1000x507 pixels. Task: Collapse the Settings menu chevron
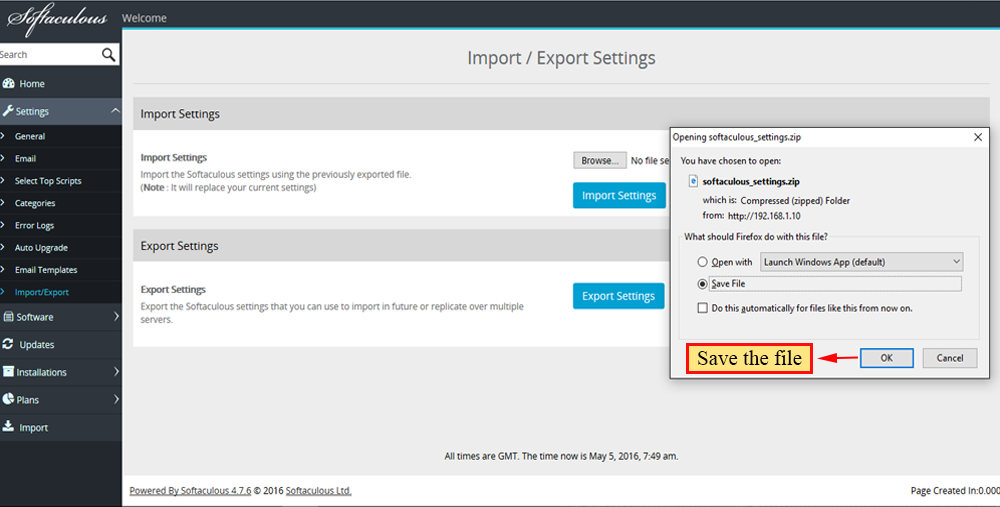tap(115, 111)
